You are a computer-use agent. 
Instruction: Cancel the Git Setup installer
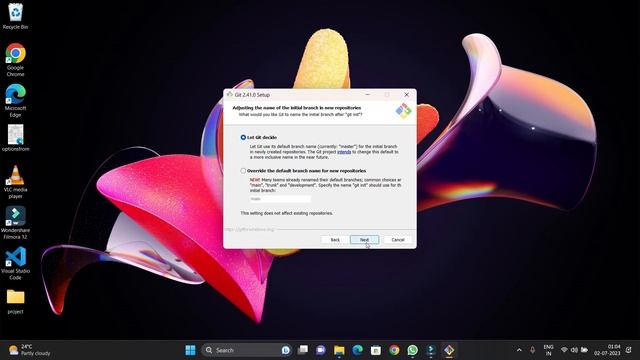tap(398, 240)
